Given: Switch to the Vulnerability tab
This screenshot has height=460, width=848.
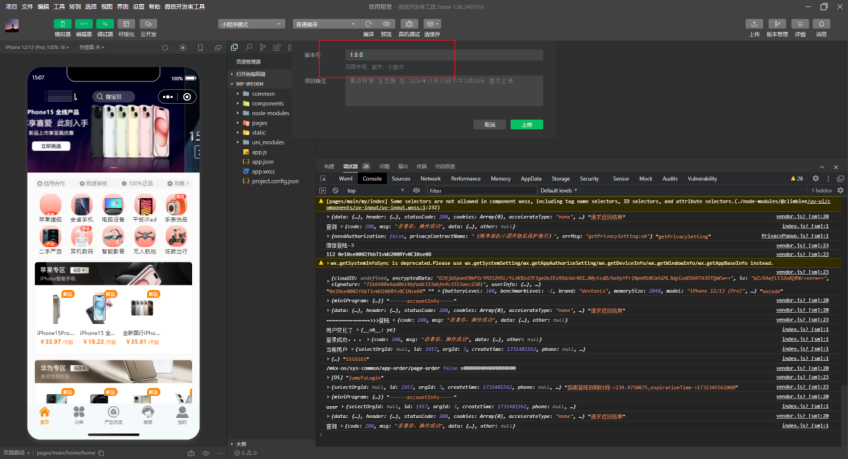Looking at the screenshot, I should point(702,178).
